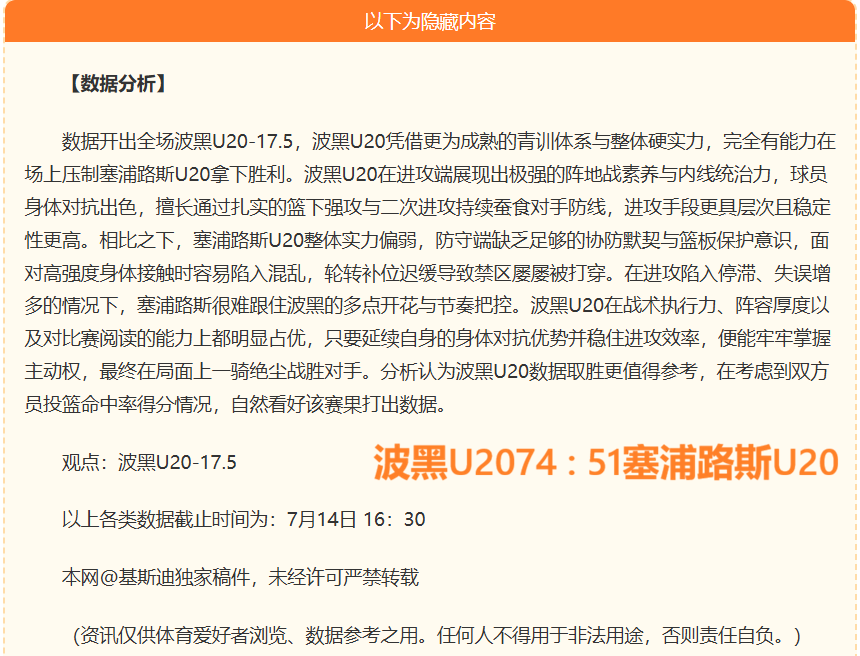The image size is (860, 656).
Task: Click the line starting "多的情况下"
Action: tap(427, 306)
